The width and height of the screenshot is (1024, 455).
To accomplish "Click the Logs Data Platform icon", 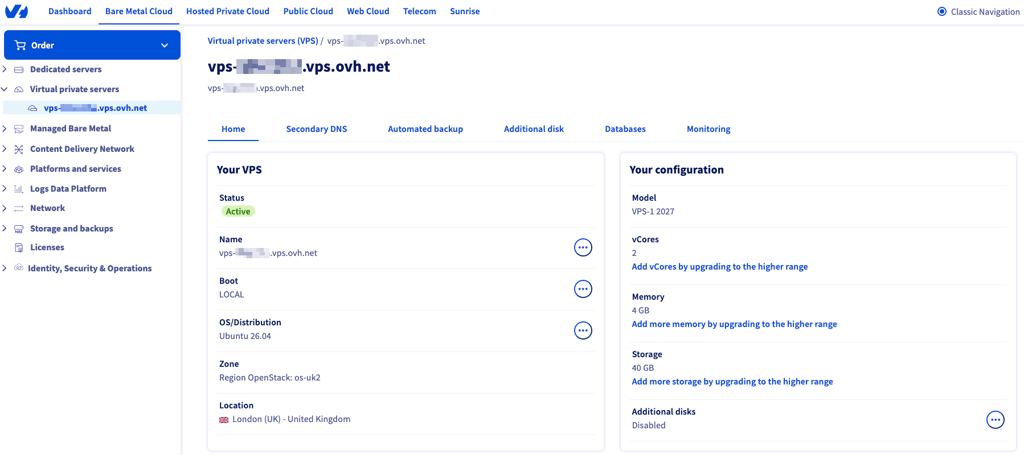I will (x=18, y=189).
